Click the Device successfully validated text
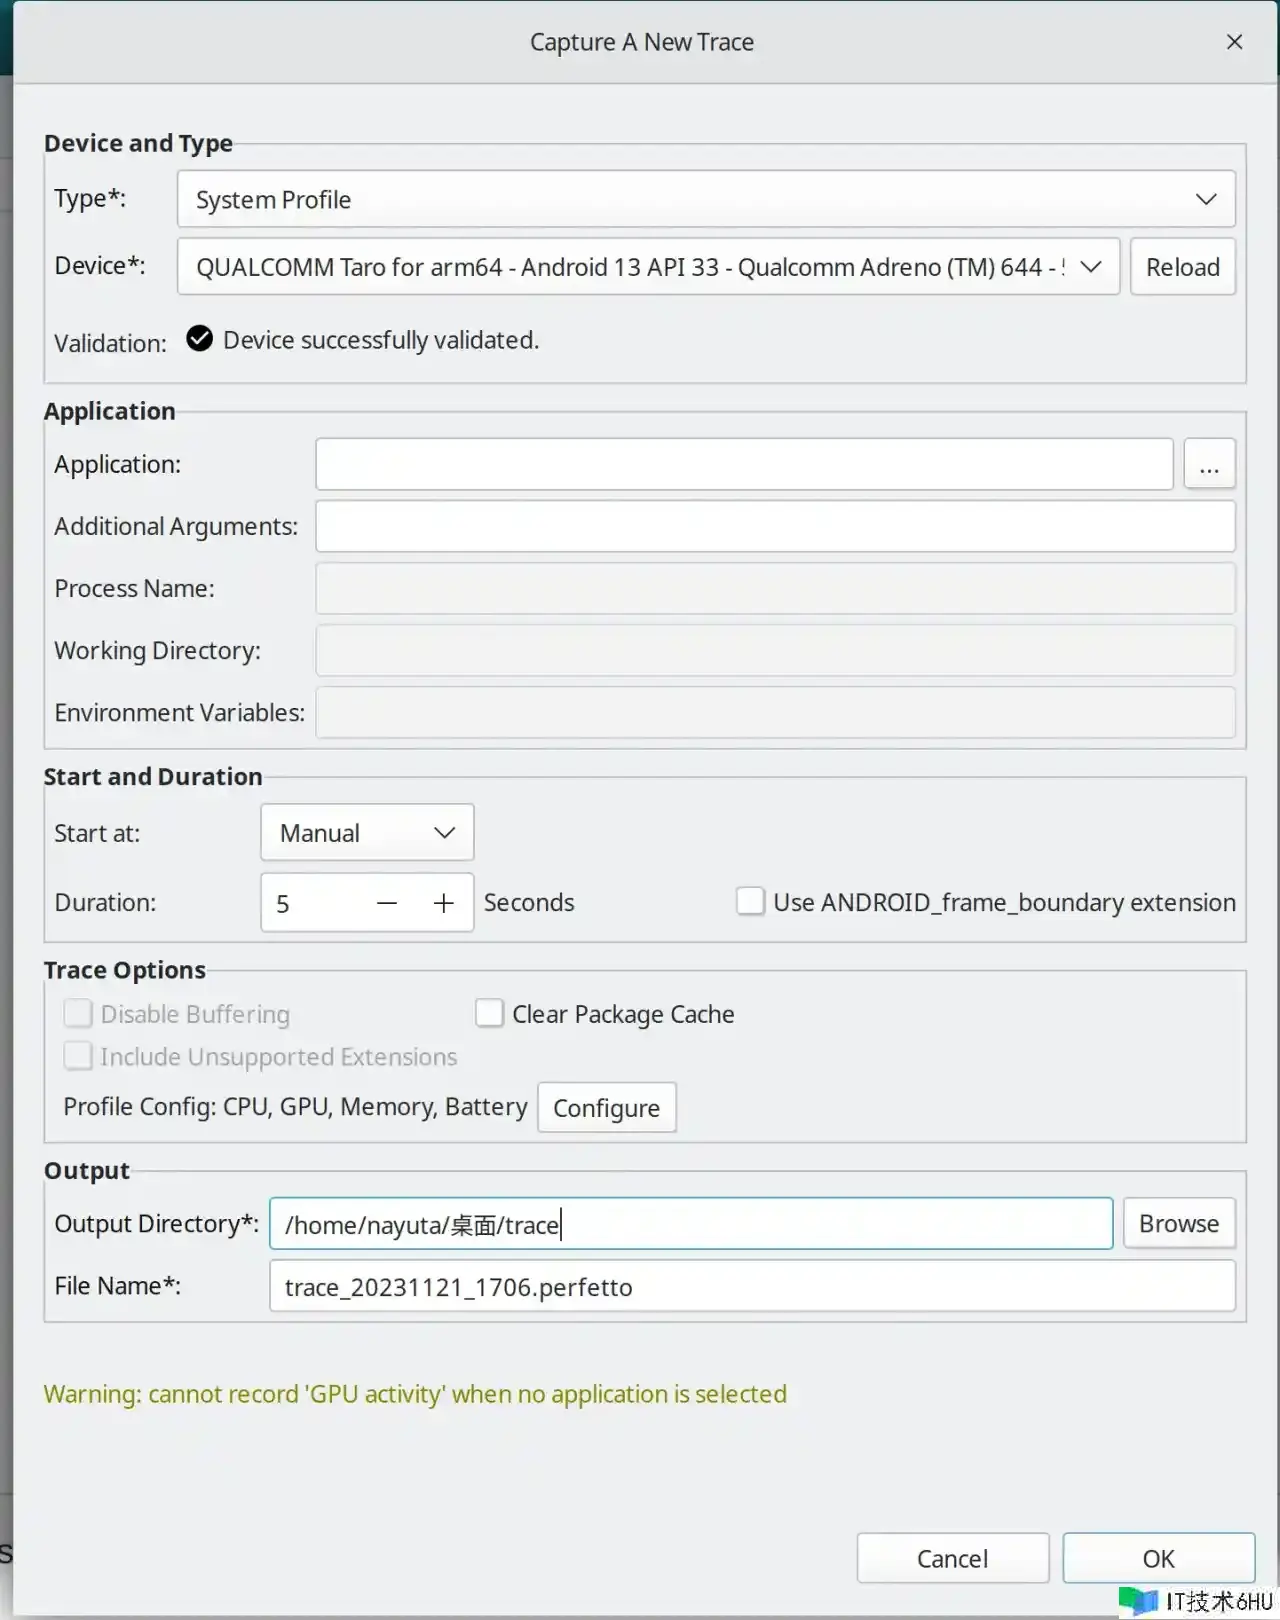The height and width of the screenshot is (1620, 1280). (381, 340)
